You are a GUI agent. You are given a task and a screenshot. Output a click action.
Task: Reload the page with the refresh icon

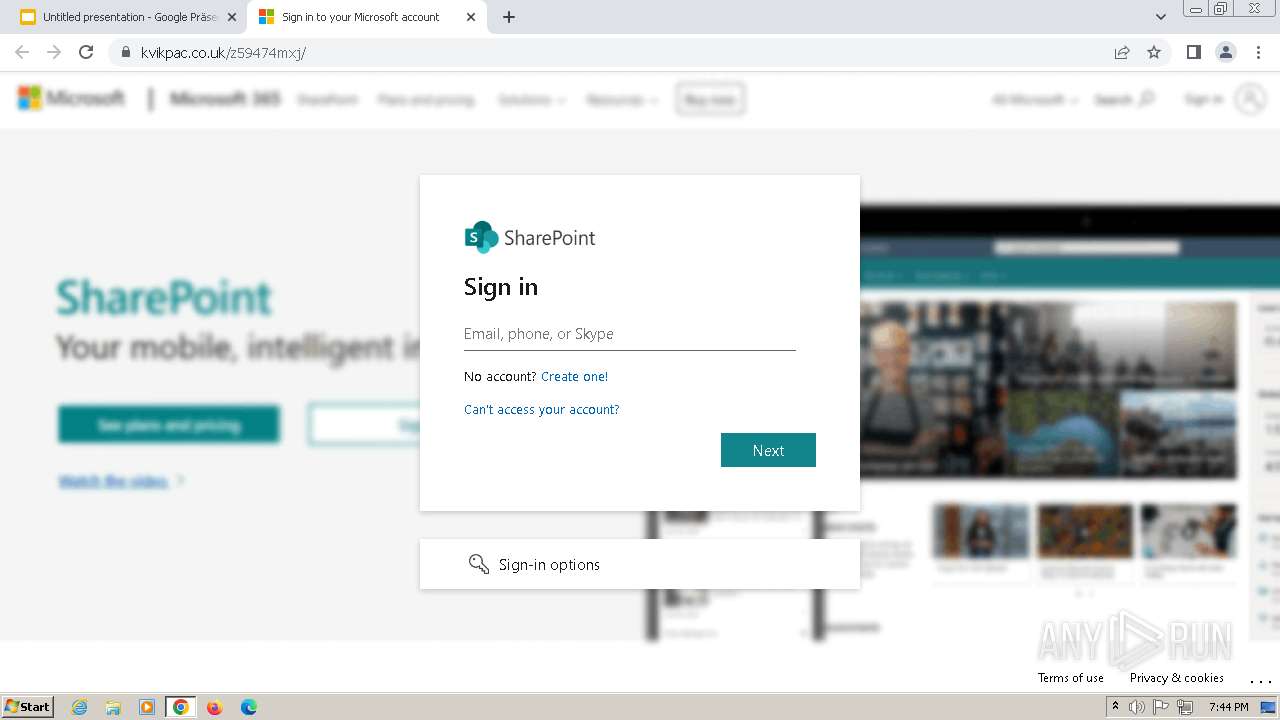point(86,52)
